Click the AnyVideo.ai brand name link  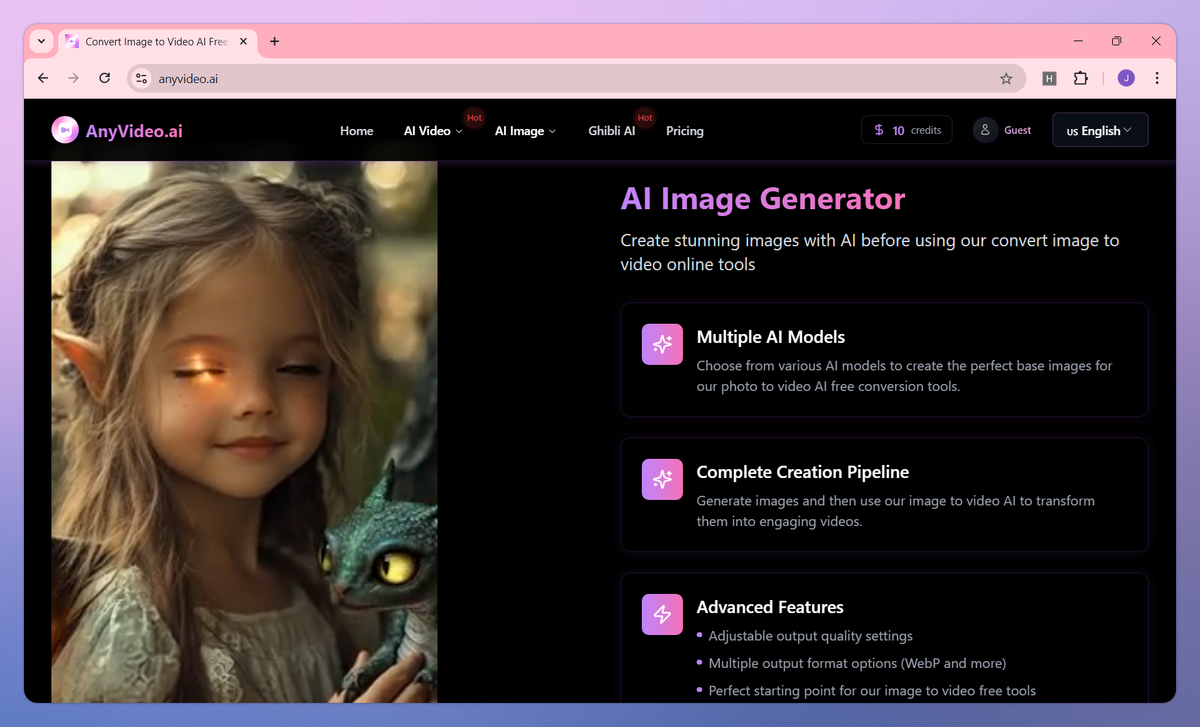[134, 130]
